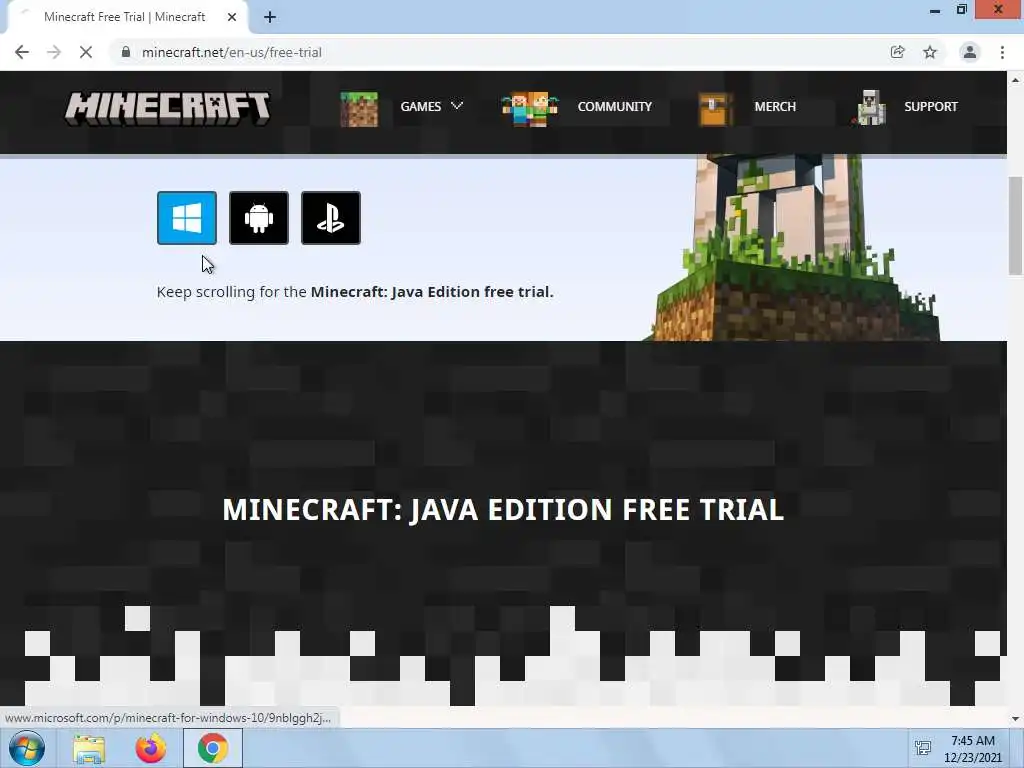Click the Java Edition Free Trial heading
The height and width of the screenshot is (768, 1024).
[x=503, y=509]
